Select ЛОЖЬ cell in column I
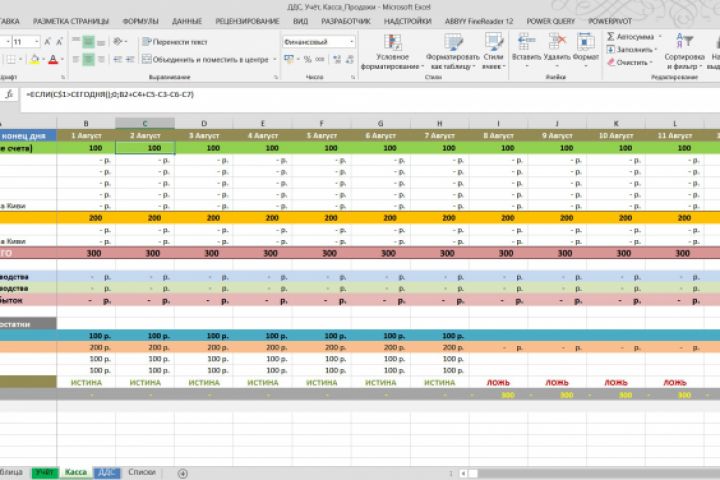 tap(498, 382)
